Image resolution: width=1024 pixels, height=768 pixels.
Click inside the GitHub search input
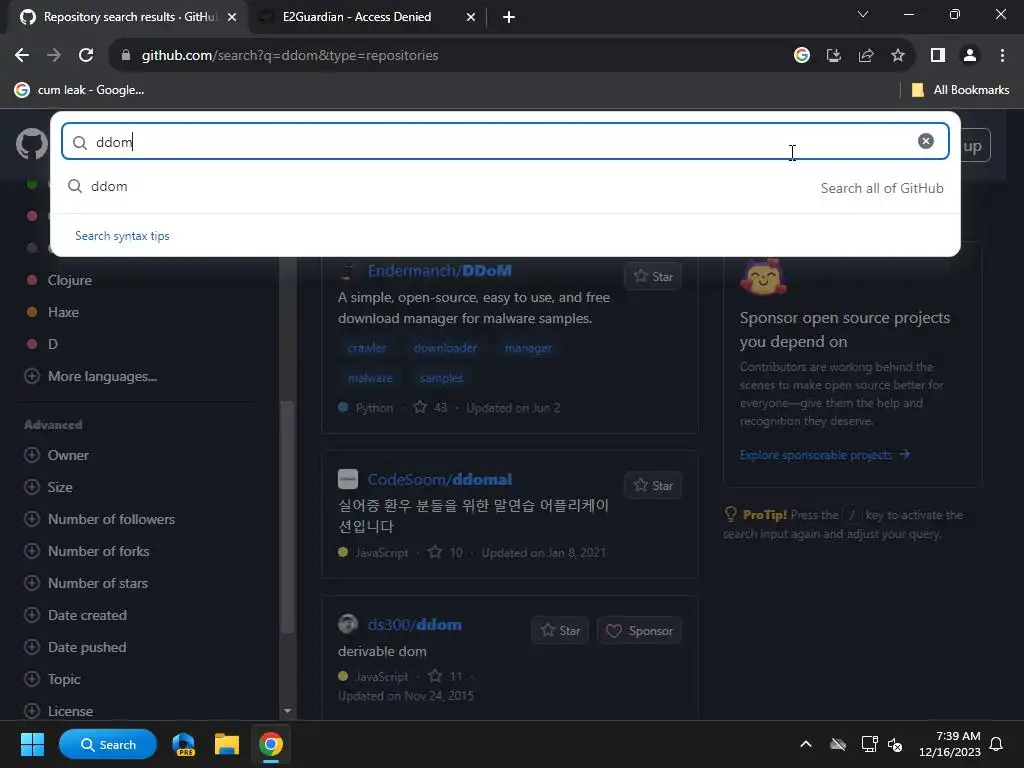pos(505,142)
